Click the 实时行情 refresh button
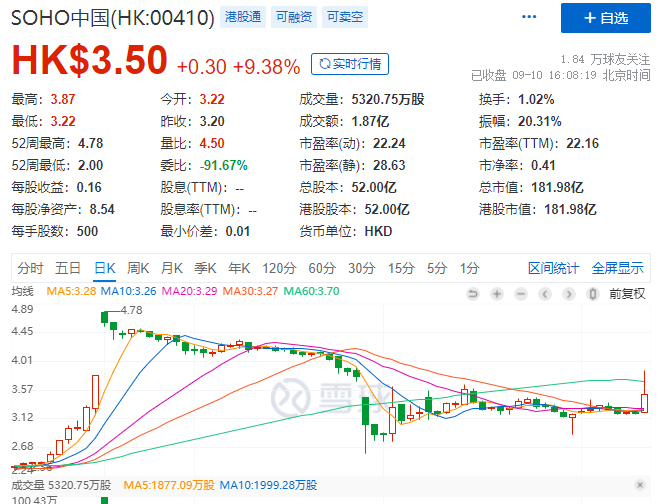Image resolution: width=668 pixels, height=504 pixels. tap(350, 64)
